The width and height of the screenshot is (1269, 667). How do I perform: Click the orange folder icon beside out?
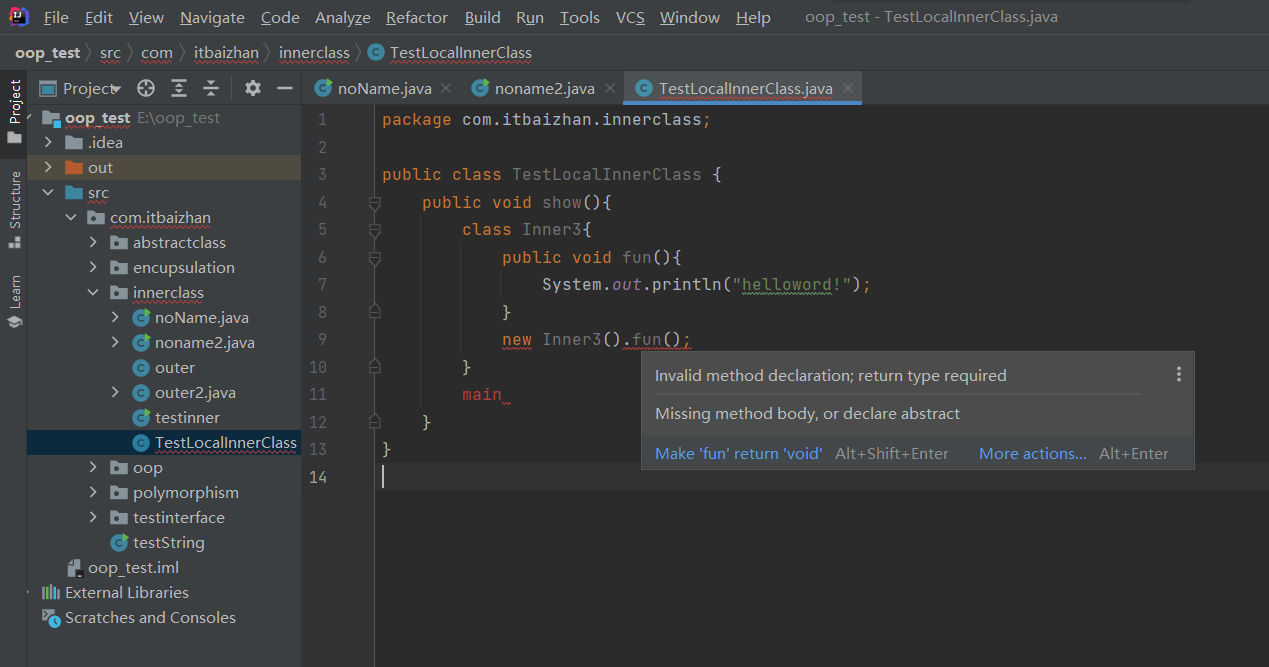(x=74, y=167)
